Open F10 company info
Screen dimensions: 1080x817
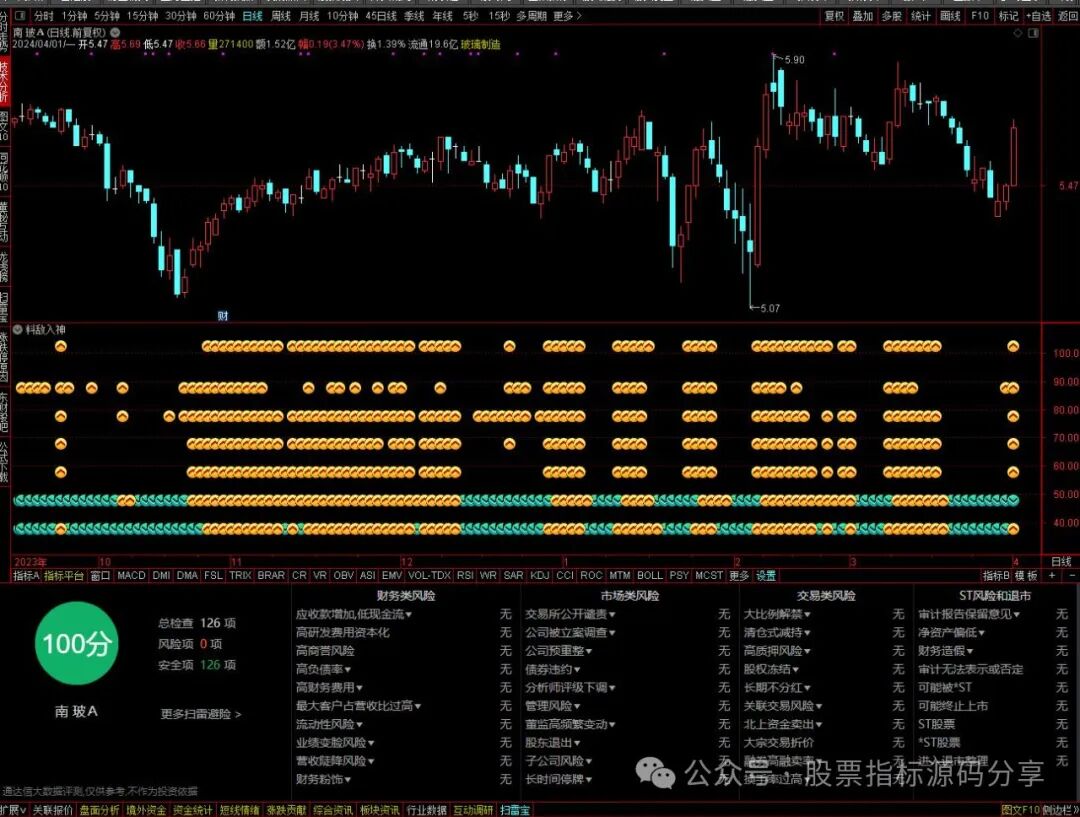tap(979, 15)
